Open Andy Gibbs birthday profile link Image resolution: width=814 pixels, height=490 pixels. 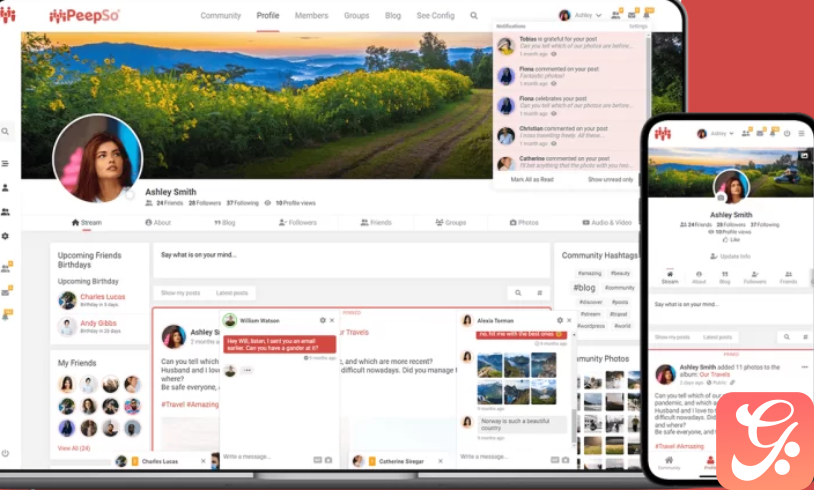coord(98,323)
